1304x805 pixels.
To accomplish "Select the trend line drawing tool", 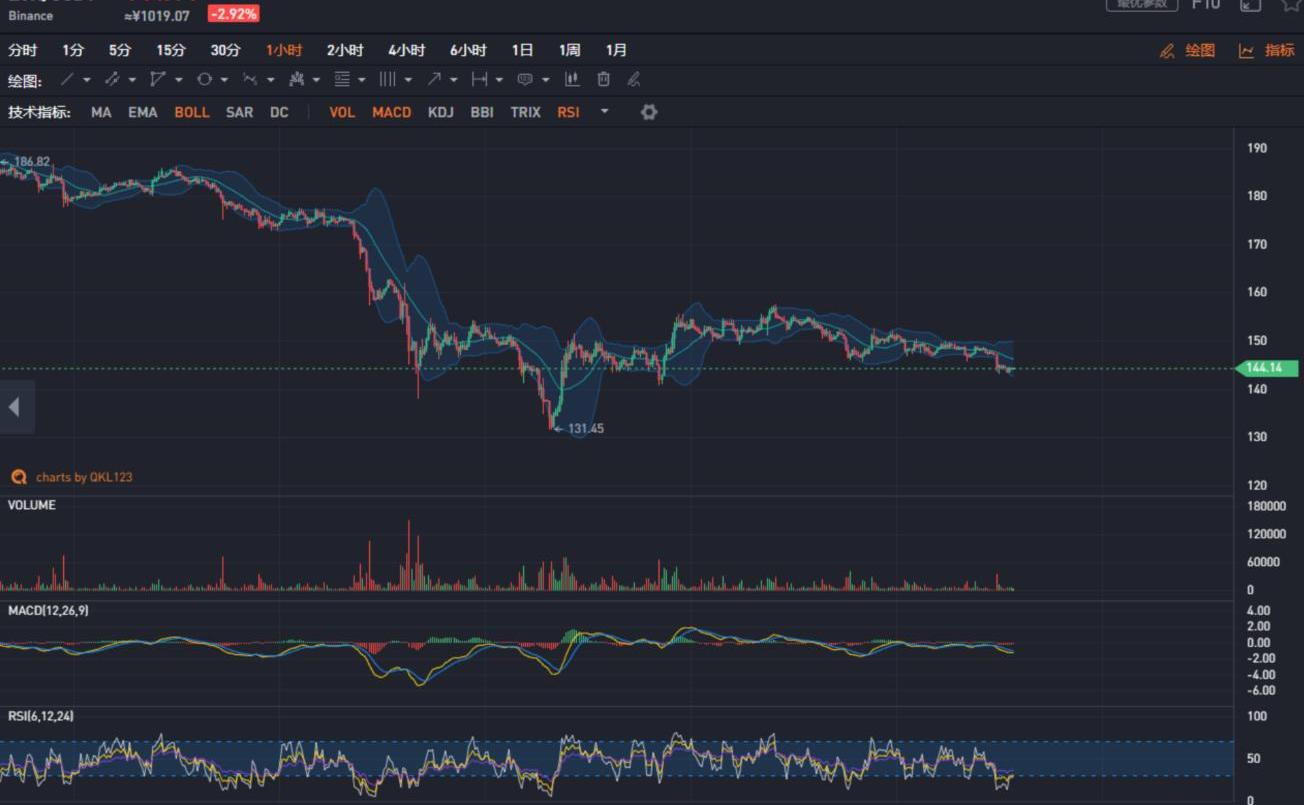I will click(67, 80).
